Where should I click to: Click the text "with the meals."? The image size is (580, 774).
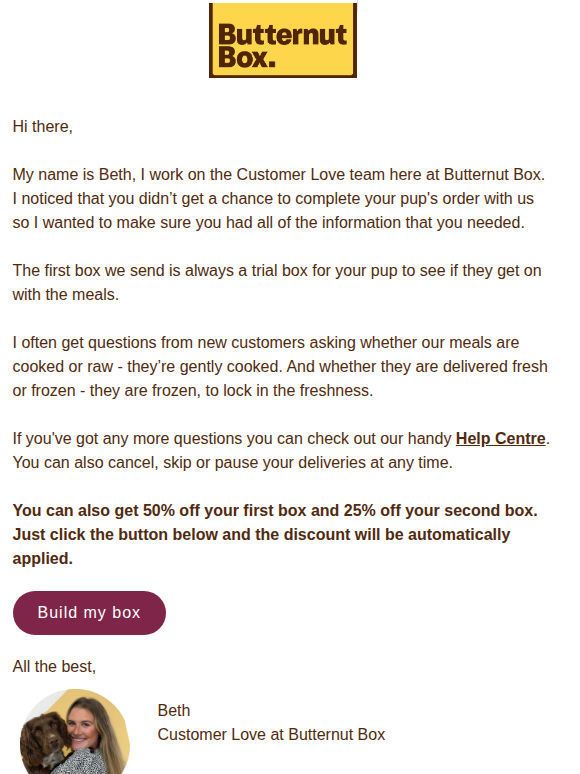(66, 295)
